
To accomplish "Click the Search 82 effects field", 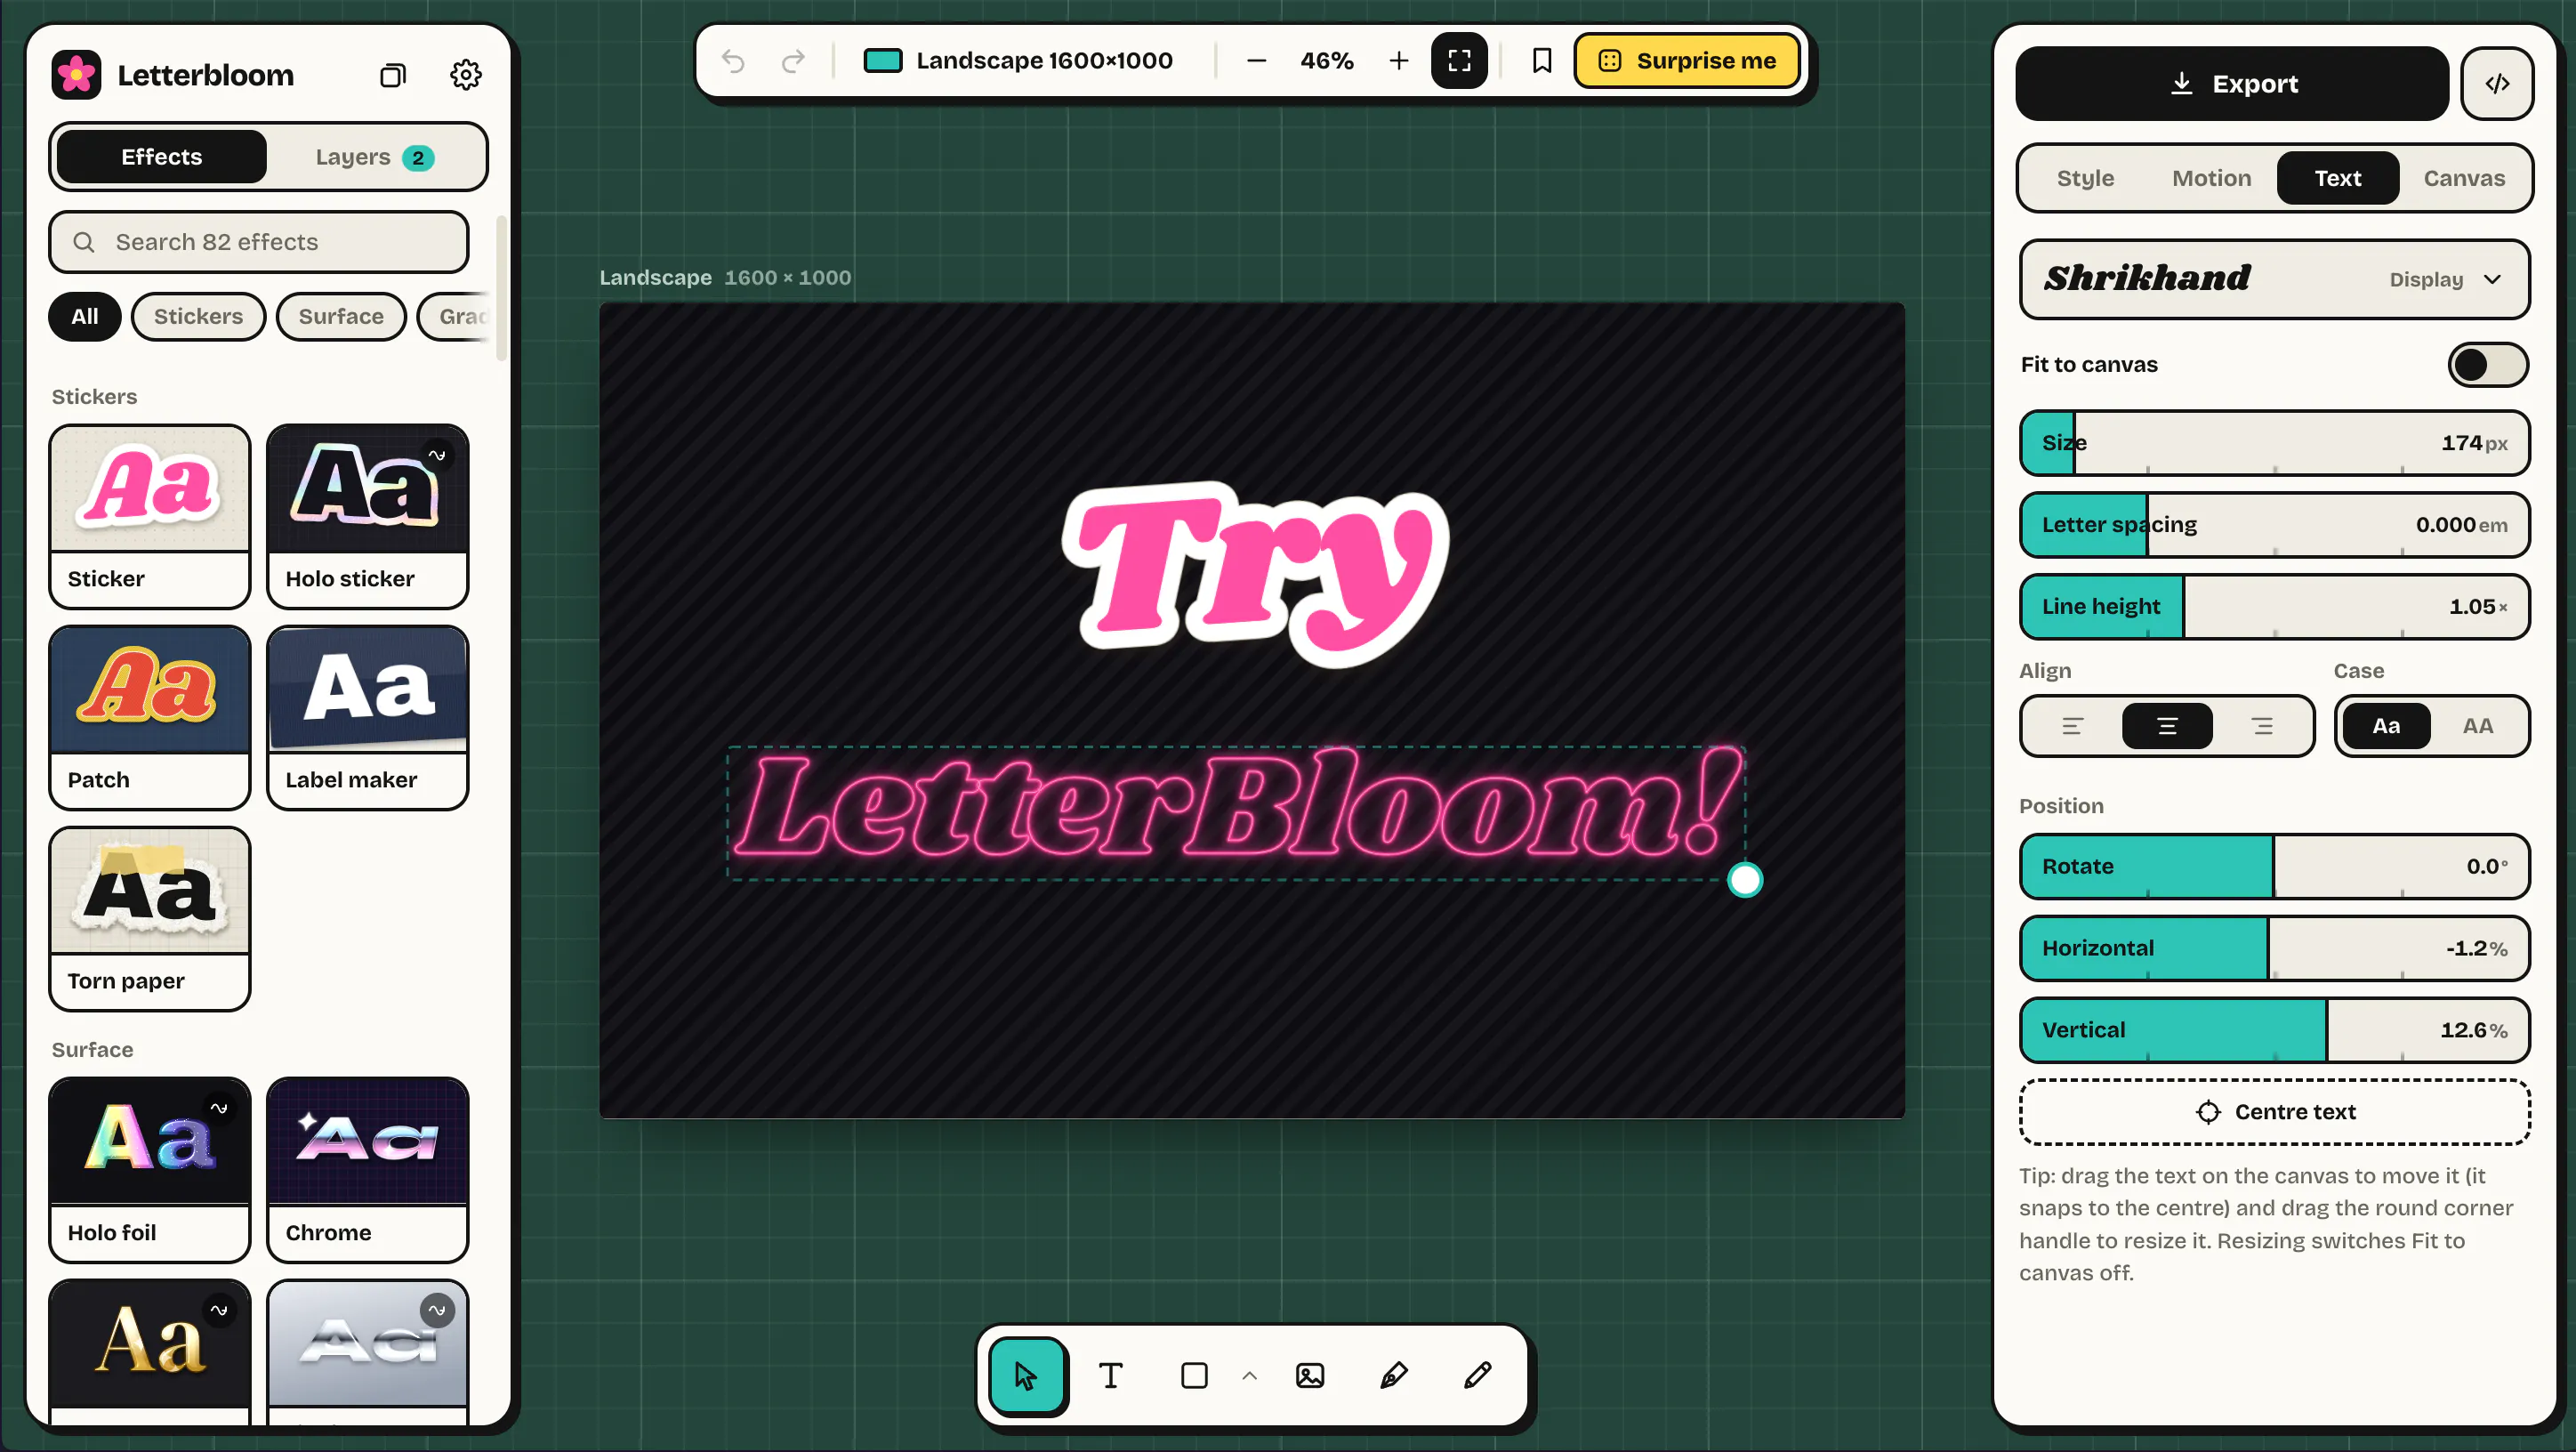I will [x=259, y=242].
